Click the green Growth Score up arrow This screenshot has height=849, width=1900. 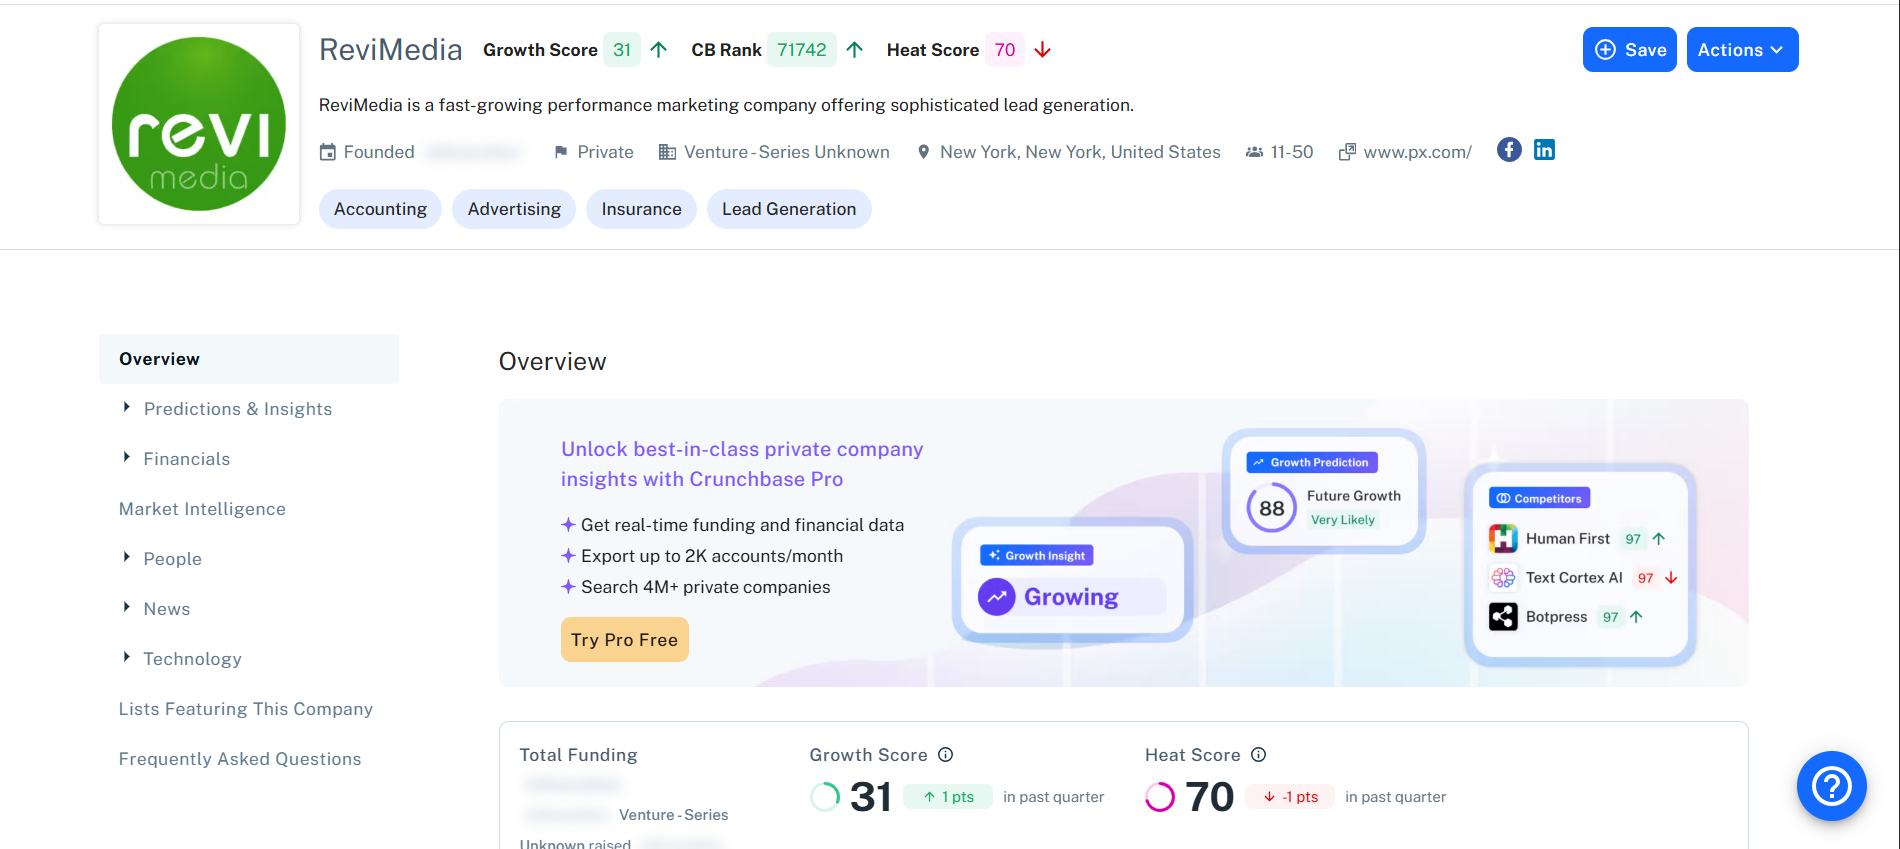point(658,50)
